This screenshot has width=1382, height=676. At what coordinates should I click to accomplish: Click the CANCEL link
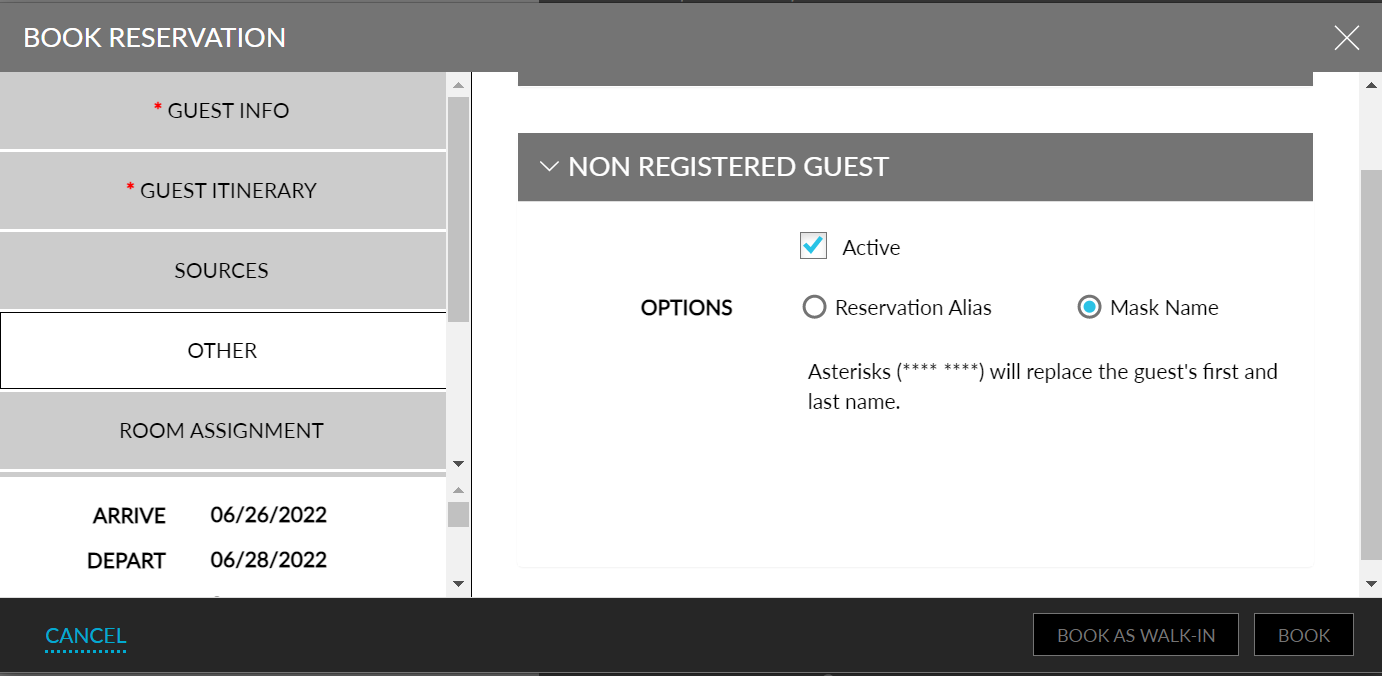[85, 634]
